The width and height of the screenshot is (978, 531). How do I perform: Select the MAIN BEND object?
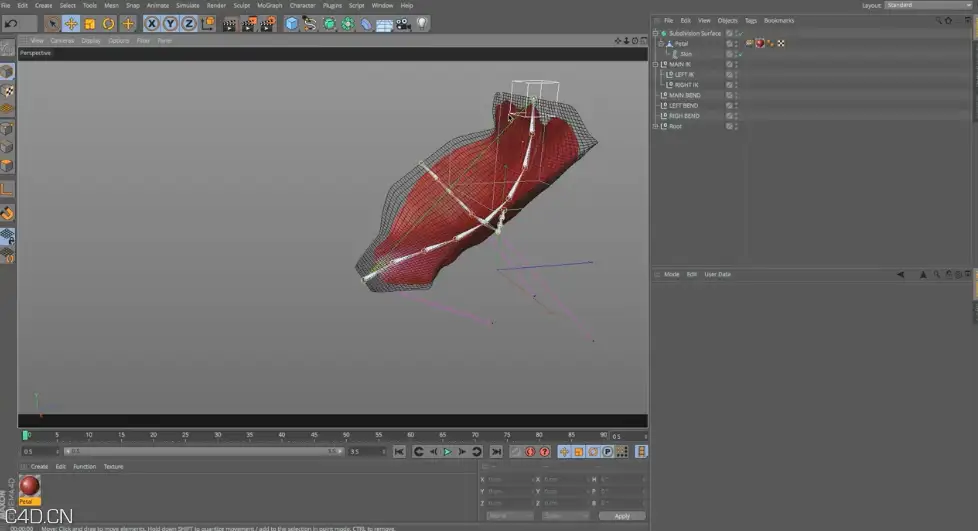click(684, 95)
